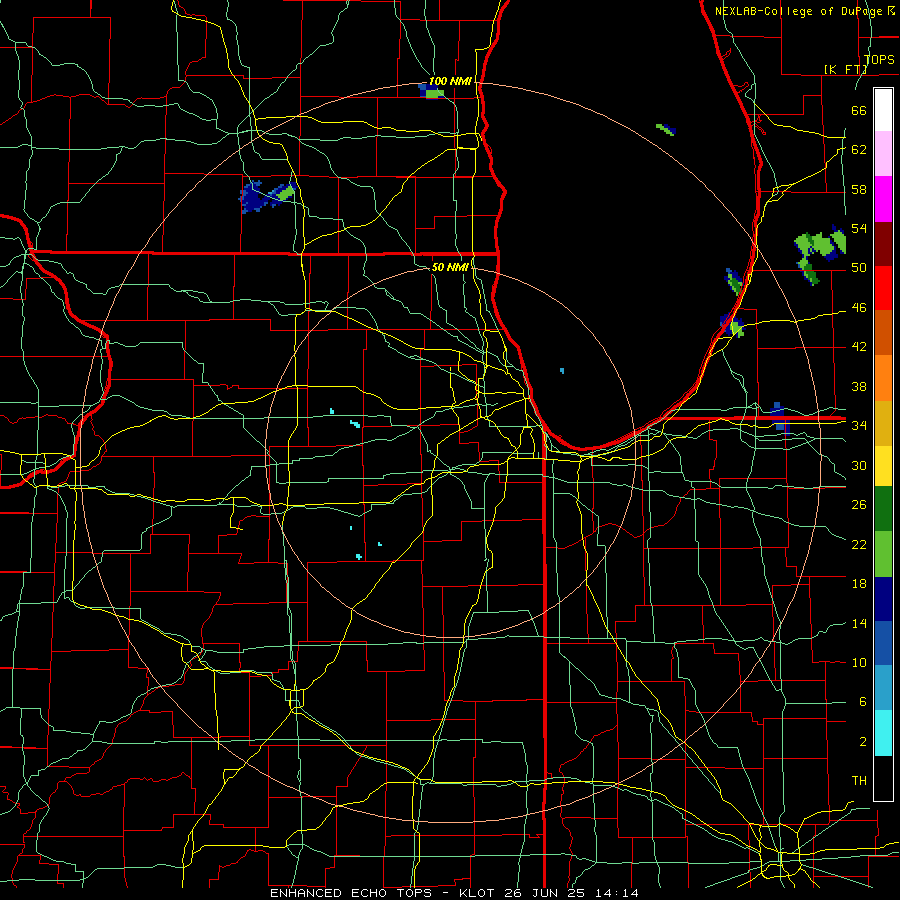Click the green echo next to 100 NMI label
Screen dimensions: 900x900
[435, 93]
